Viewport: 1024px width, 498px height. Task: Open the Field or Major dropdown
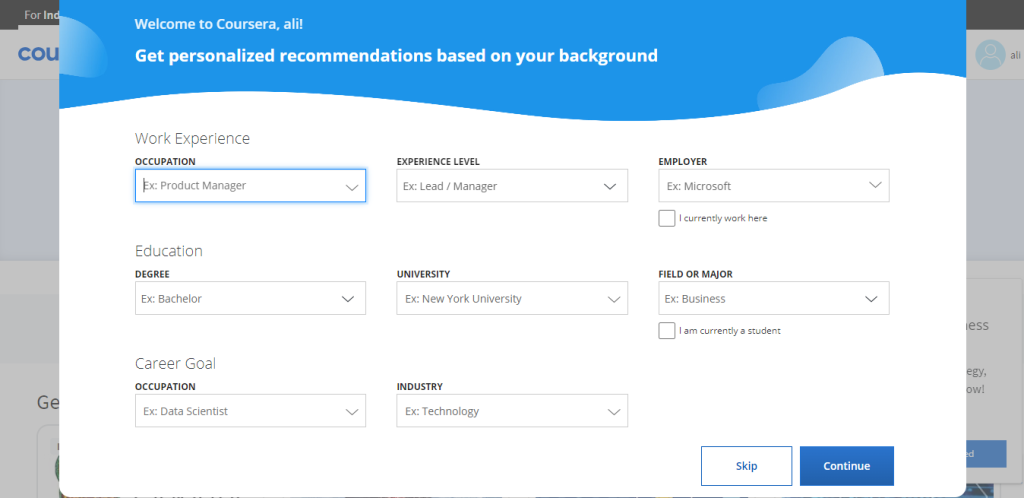point(774,298)
